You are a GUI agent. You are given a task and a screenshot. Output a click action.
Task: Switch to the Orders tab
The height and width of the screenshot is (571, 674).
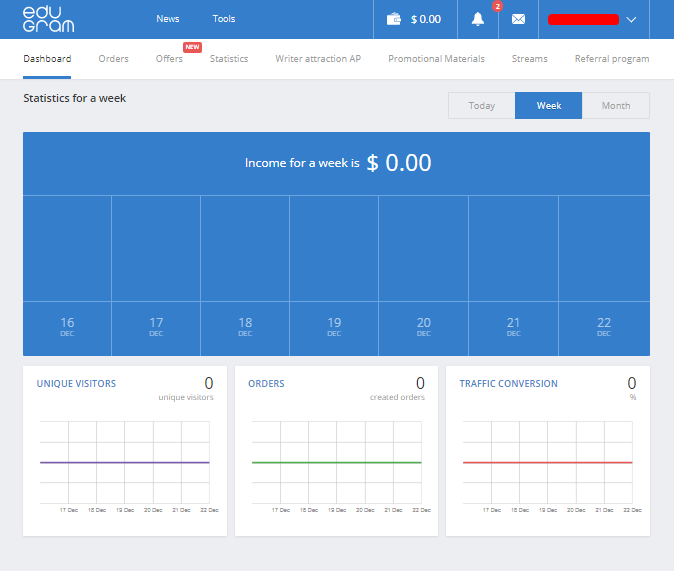pyautogui.click(x=113, y=59)
